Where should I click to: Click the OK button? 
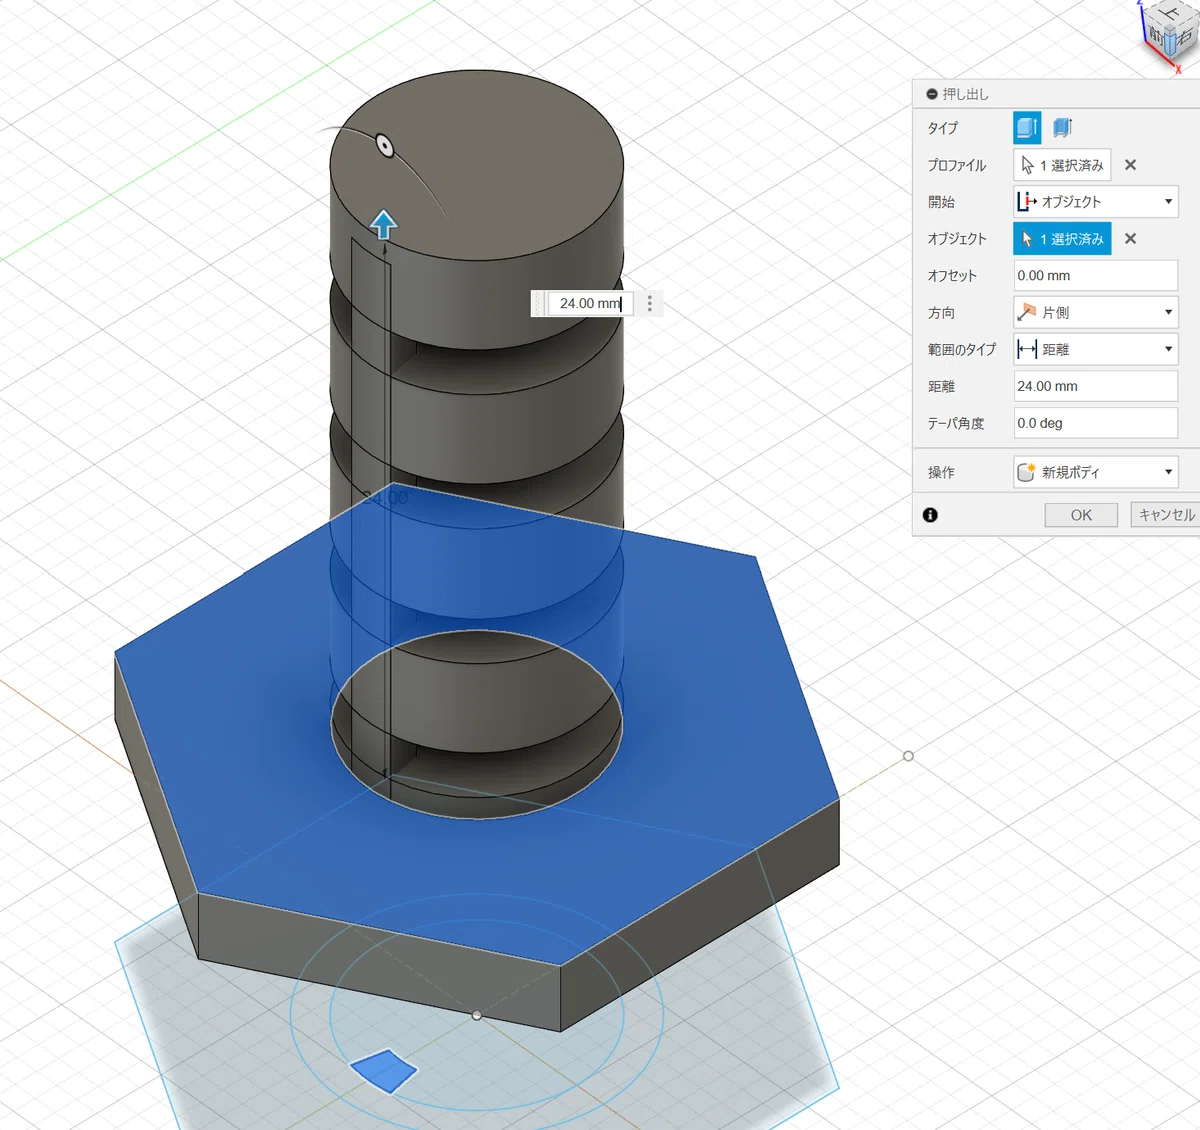(1081, 515)
